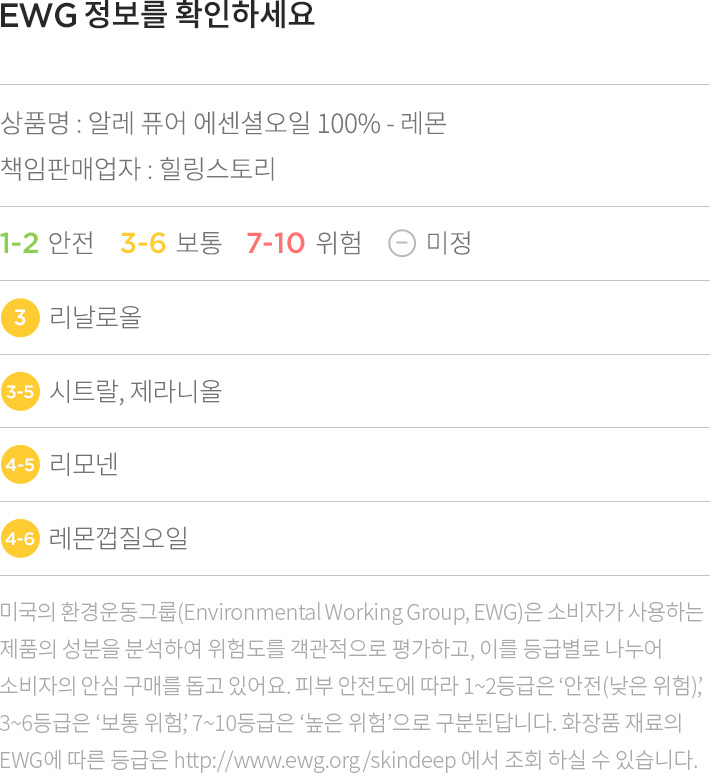
Task: Click the 안전 legend text
Action: coord(71,243)
